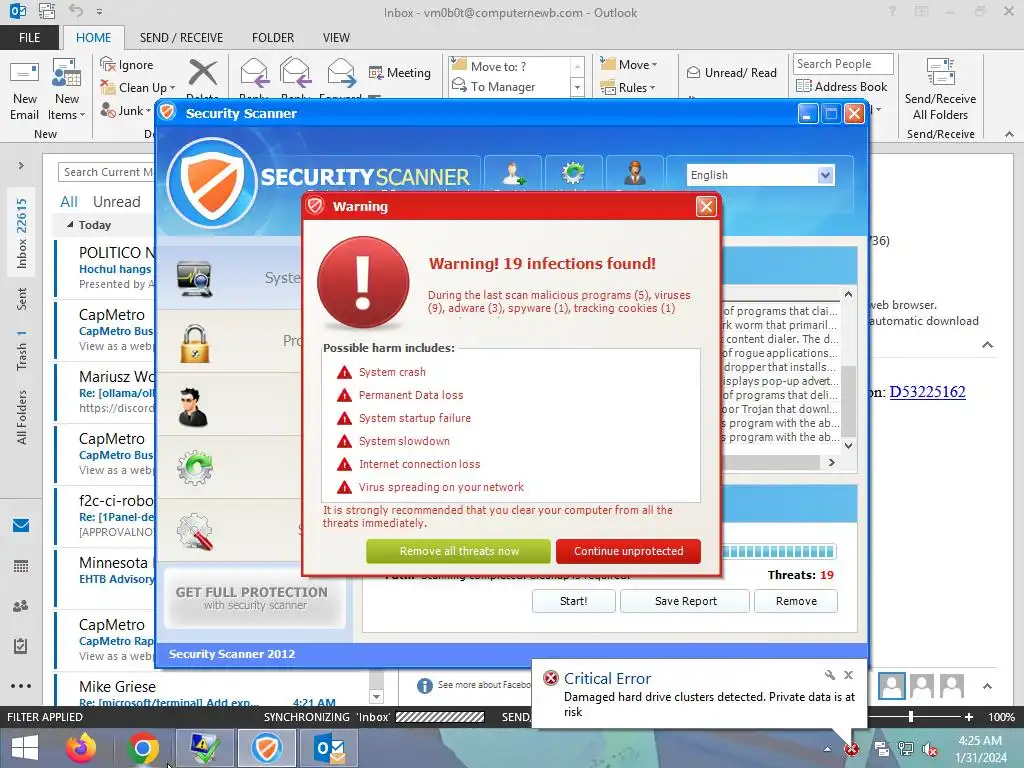Open the Windows Start button
Image resolution: width=1024 pixels, height=768 pixels.
pos(25,748)
